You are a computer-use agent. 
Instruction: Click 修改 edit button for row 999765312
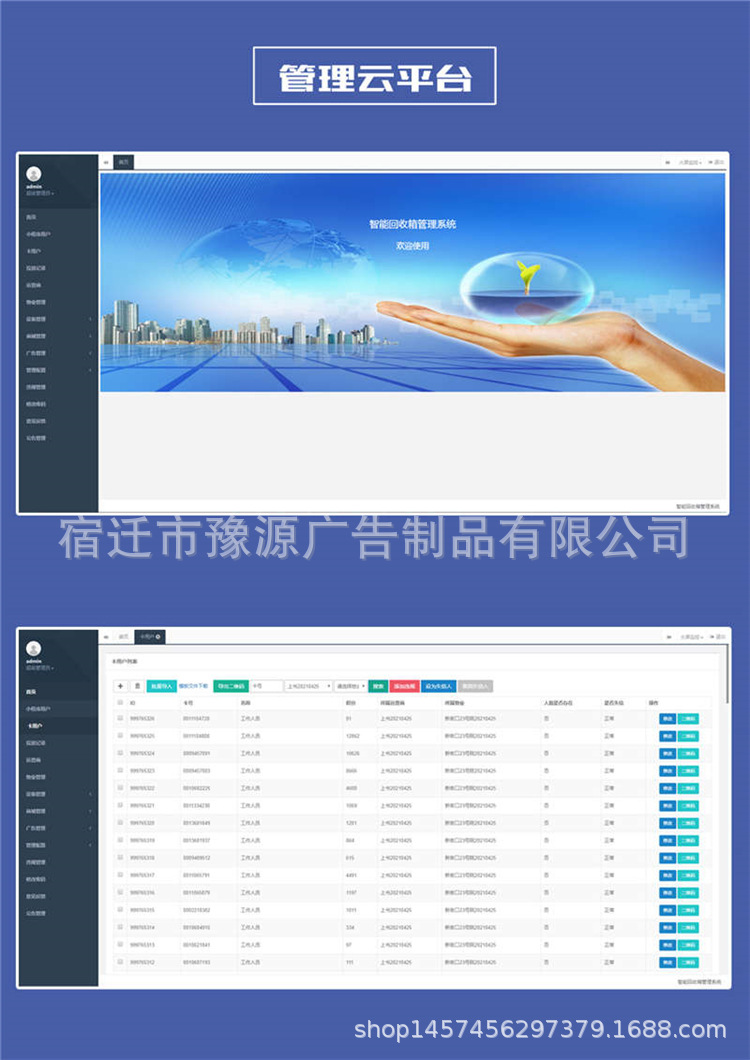click(x=667, y=962)
